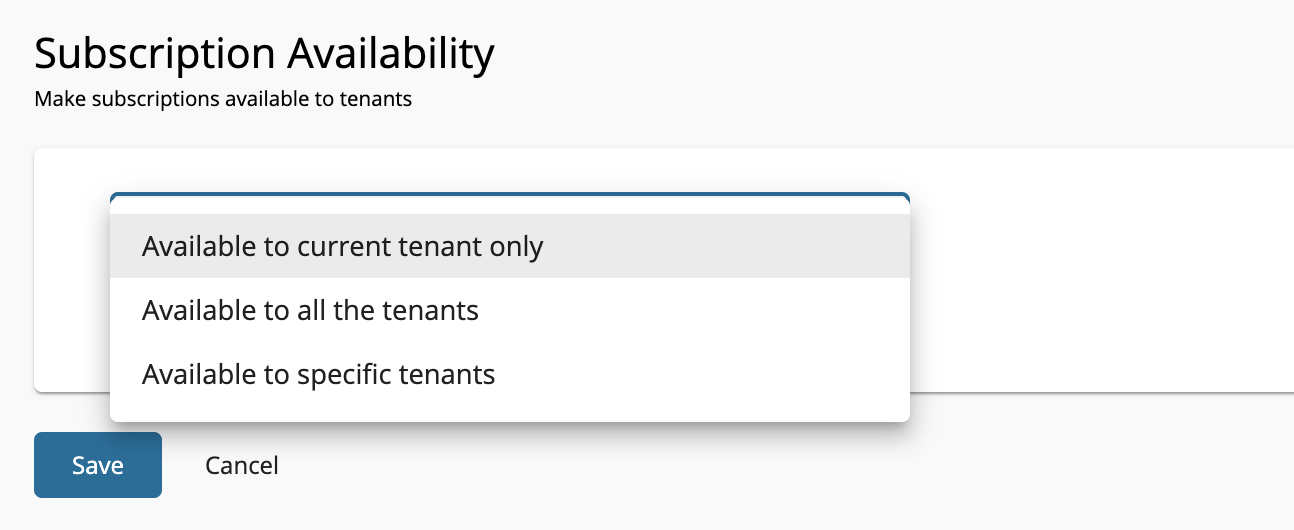1294x530 pixels.
Task: Select the middle option mentioning all tenants
Action: 310,311
